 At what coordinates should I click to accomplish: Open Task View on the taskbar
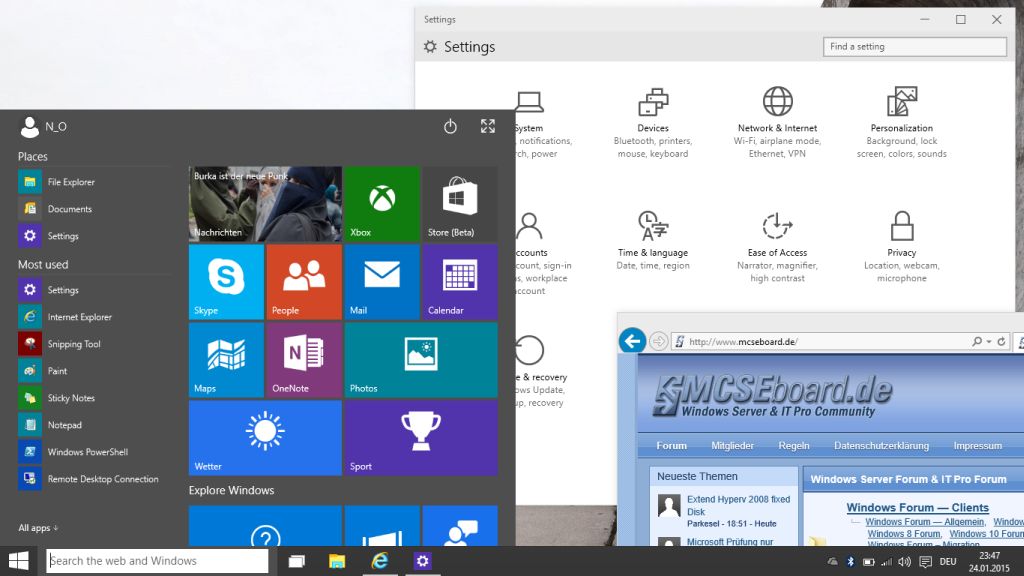(x=296, y=561)
